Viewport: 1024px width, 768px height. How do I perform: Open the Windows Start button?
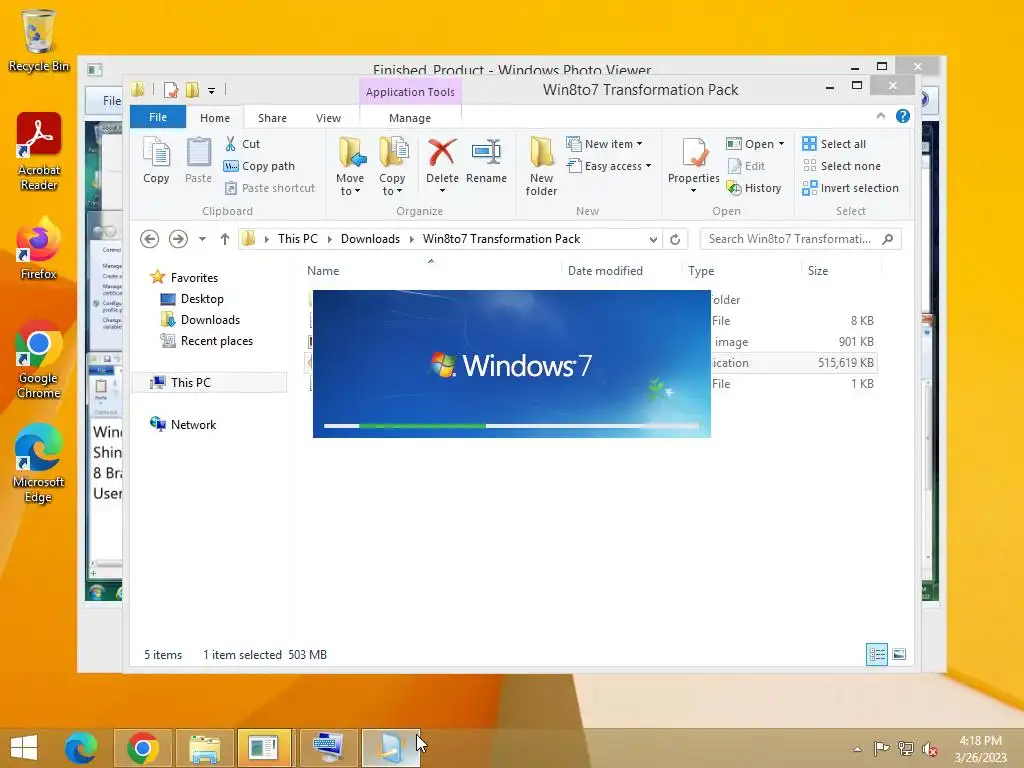pyautogui.click(x=24, y=748)
